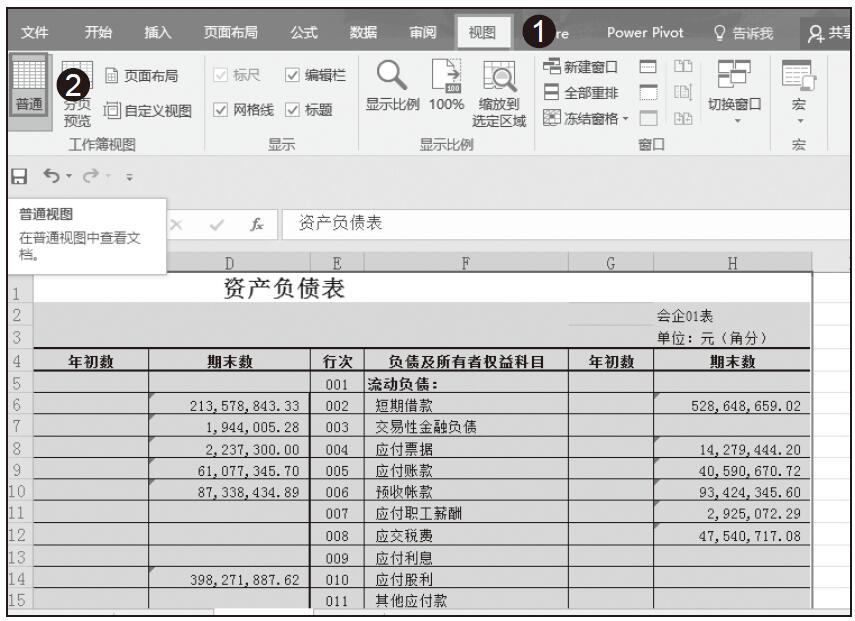Click cell containing 528,648,659.02

(732, 405)
